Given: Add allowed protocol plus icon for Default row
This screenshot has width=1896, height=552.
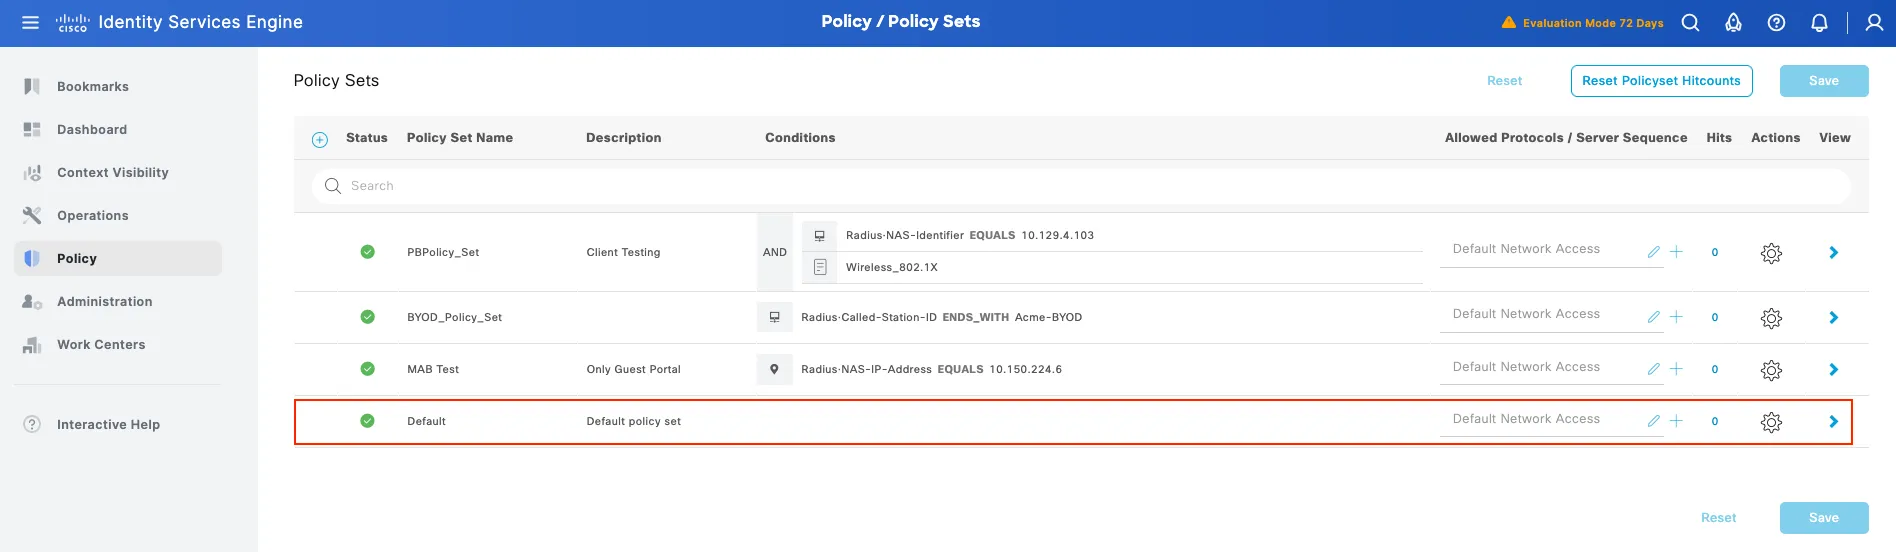Looking at the screenshot, I should pyautogui.click(x=1677, y=421).
